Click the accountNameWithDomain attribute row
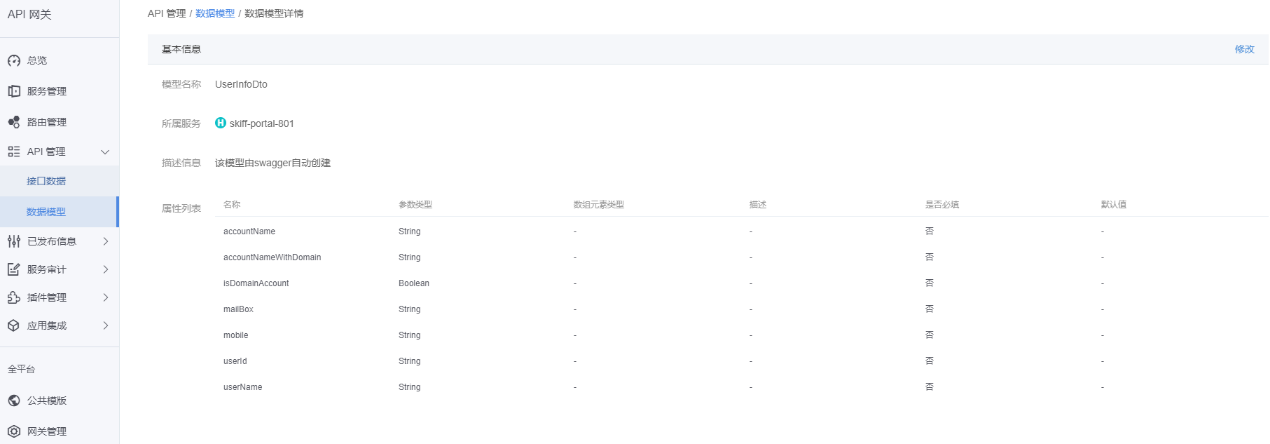1270x444 pixels. 272,257
